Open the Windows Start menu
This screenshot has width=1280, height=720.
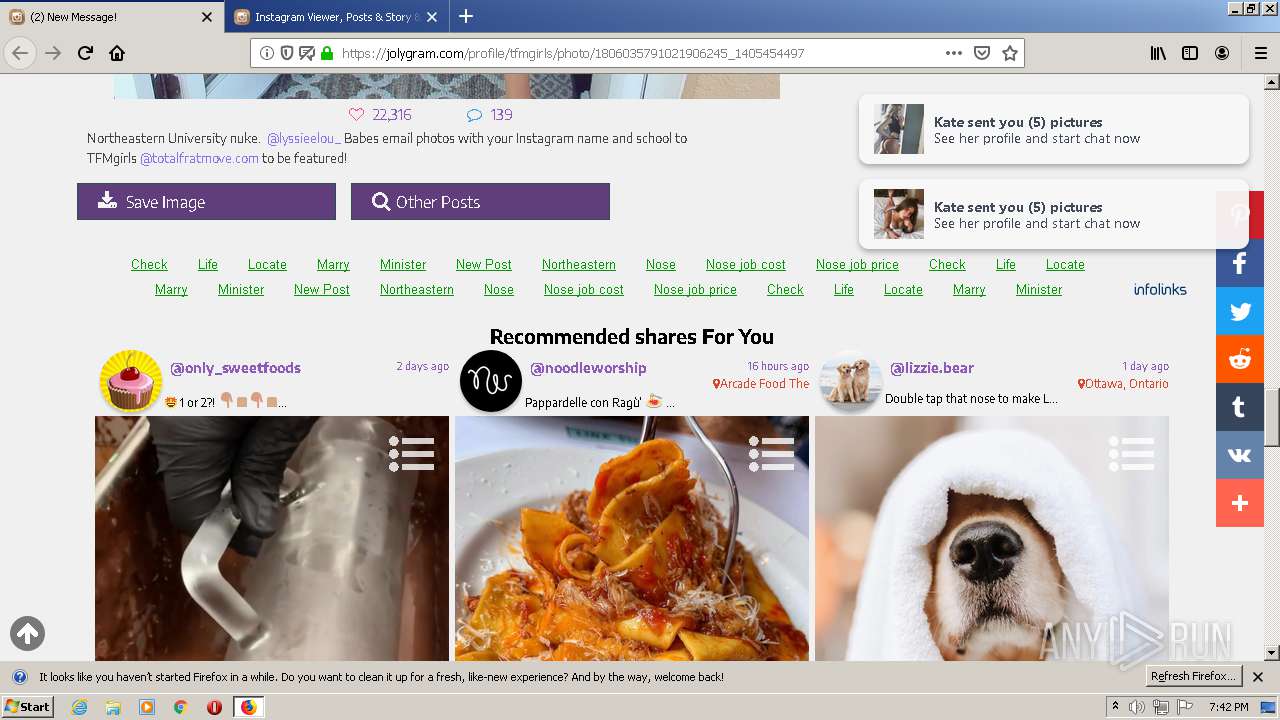tap(28, 706)
